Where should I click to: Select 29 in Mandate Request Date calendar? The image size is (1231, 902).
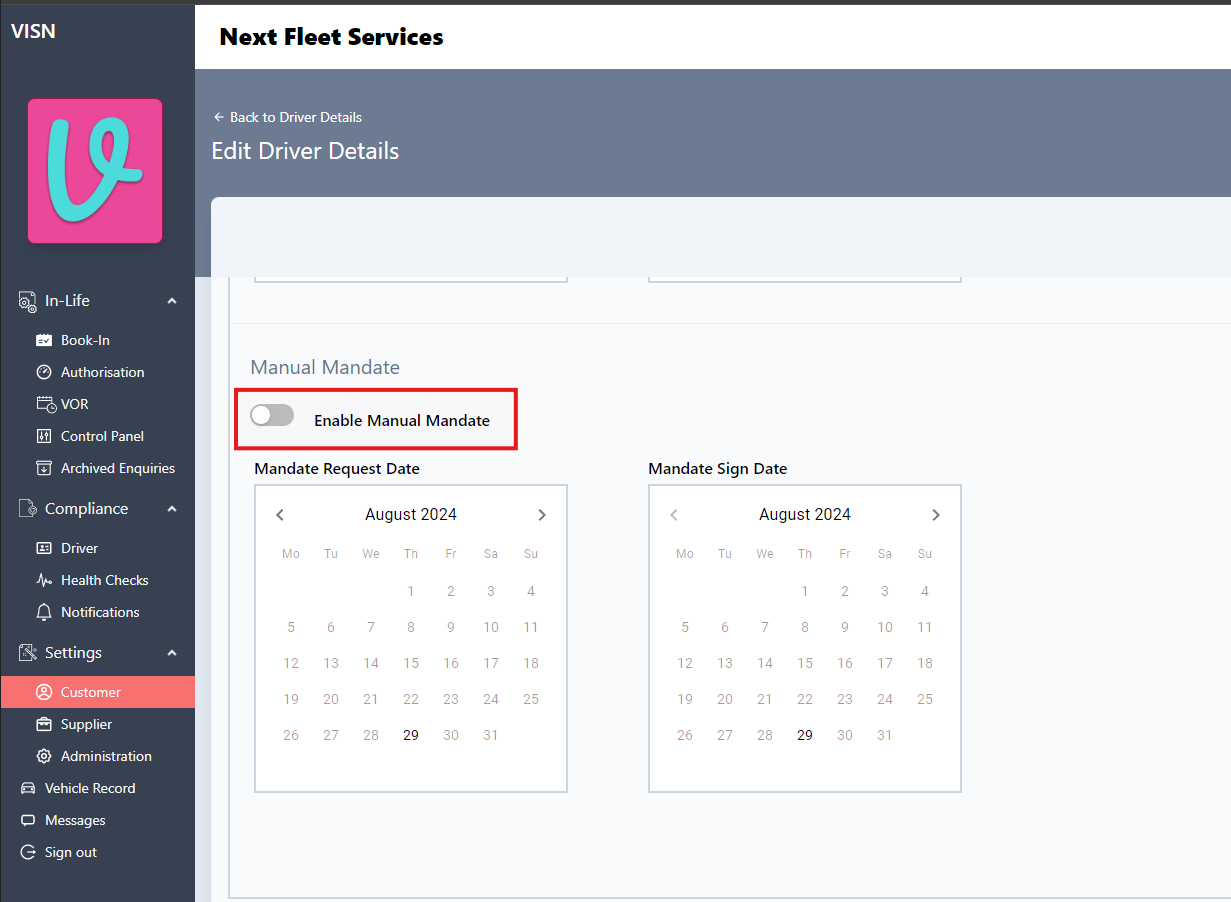click(x=411, y=735)
